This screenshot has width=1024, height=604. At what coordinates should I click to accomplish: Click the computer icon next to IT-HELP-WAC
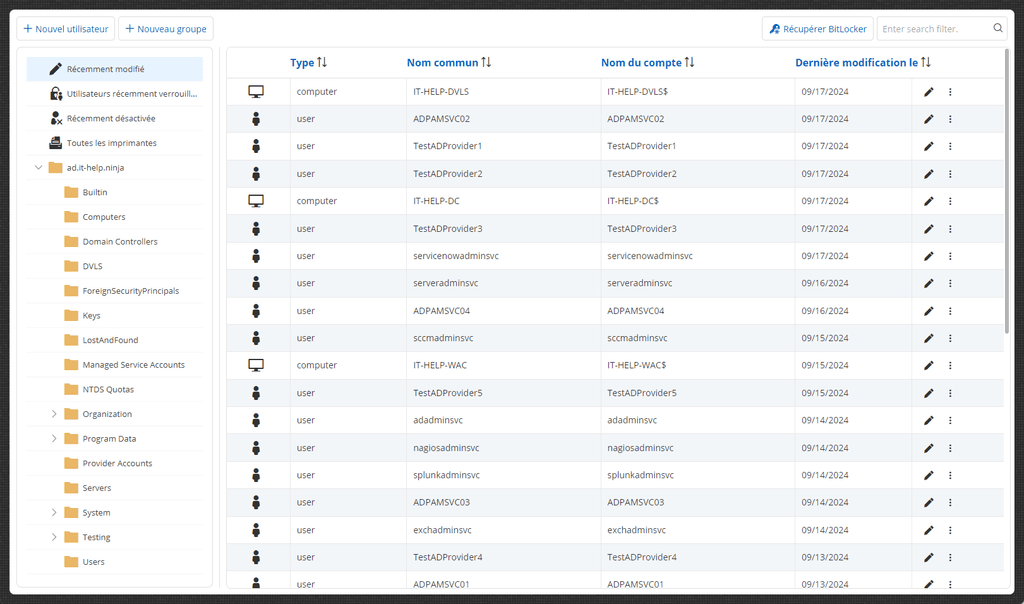click(256, 364)
